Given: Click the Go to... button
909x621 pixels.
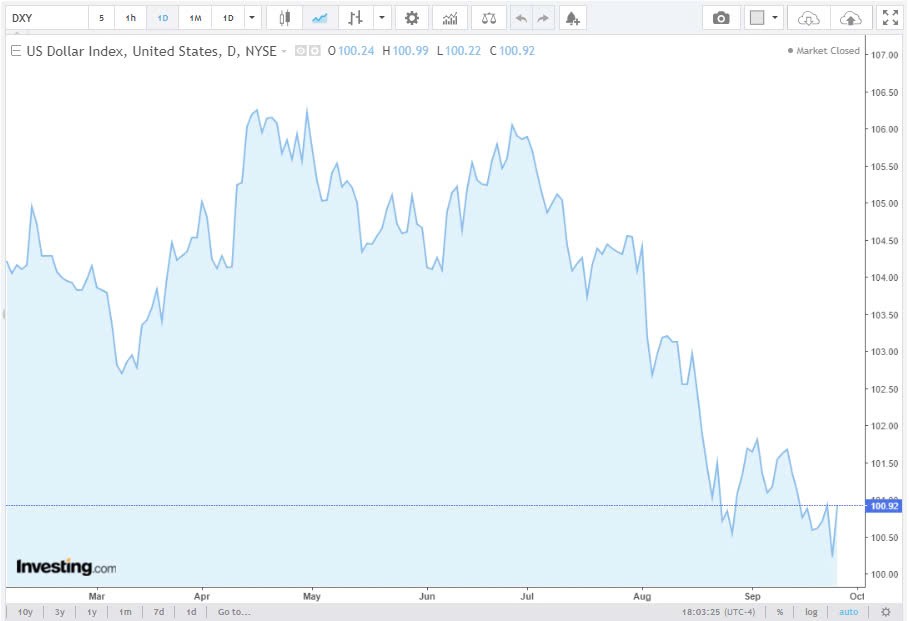Looking at the screenshot, I should (x=233, y=612).
